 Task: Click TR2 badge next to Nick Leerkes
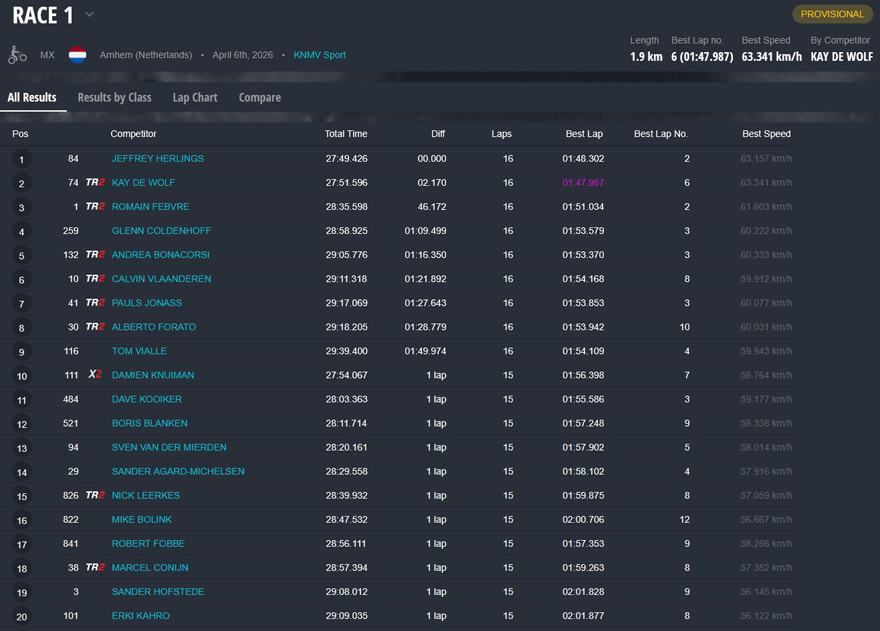[x=95, y=495]
